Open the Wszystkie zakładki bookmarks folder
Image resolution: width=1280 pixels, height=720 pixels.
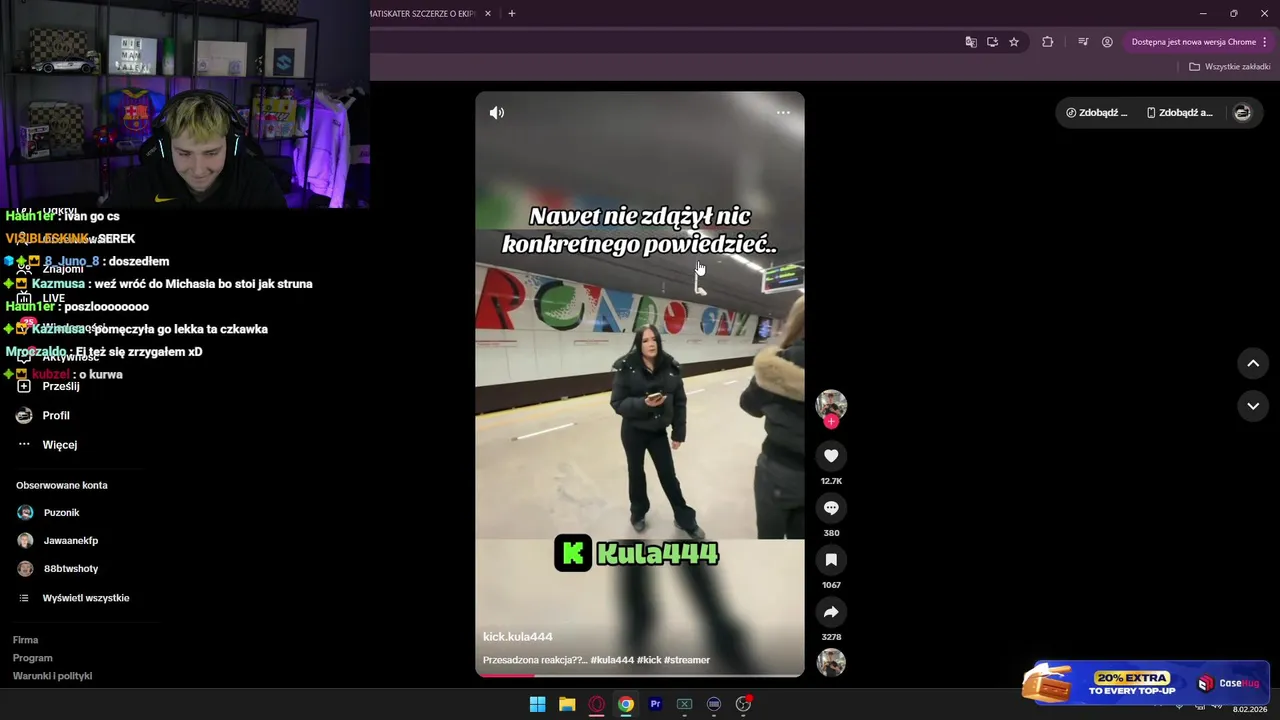1229,67
